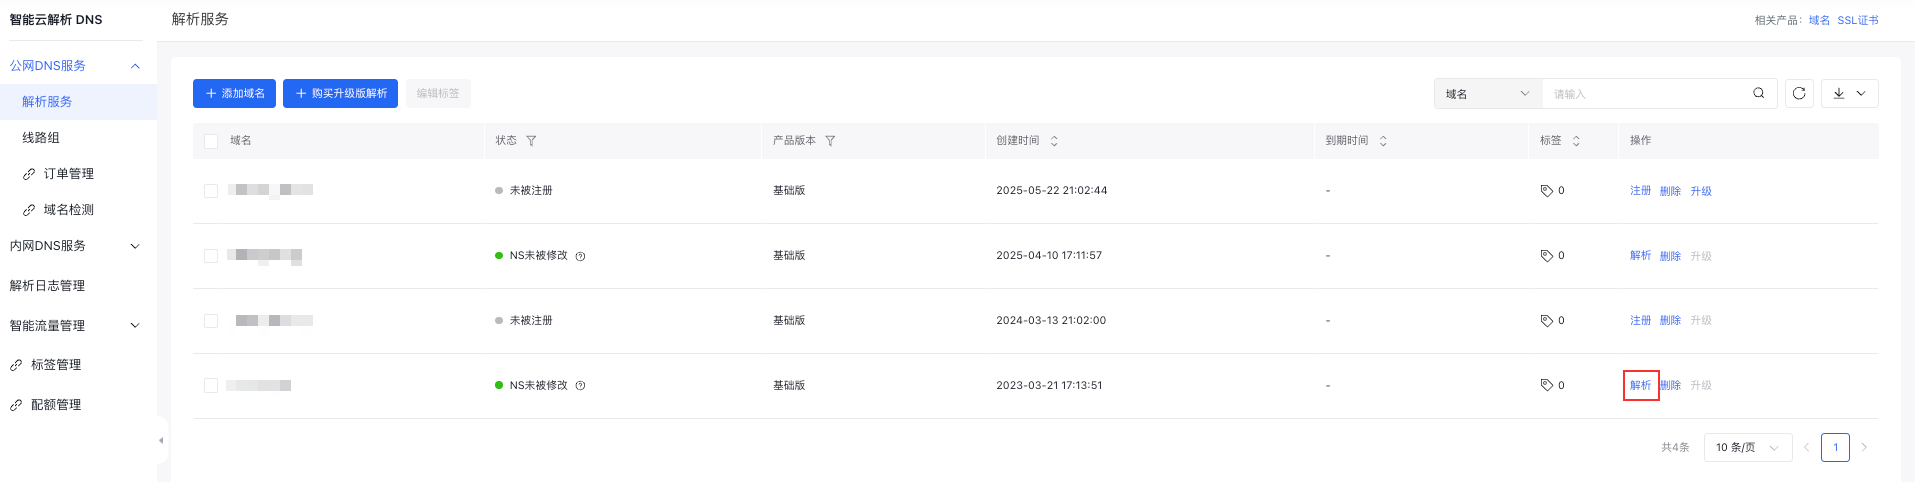Open the SSL证书 related product link
Image resolution: width=1915 pixels, height=482 pixels.
(1858, 20)
